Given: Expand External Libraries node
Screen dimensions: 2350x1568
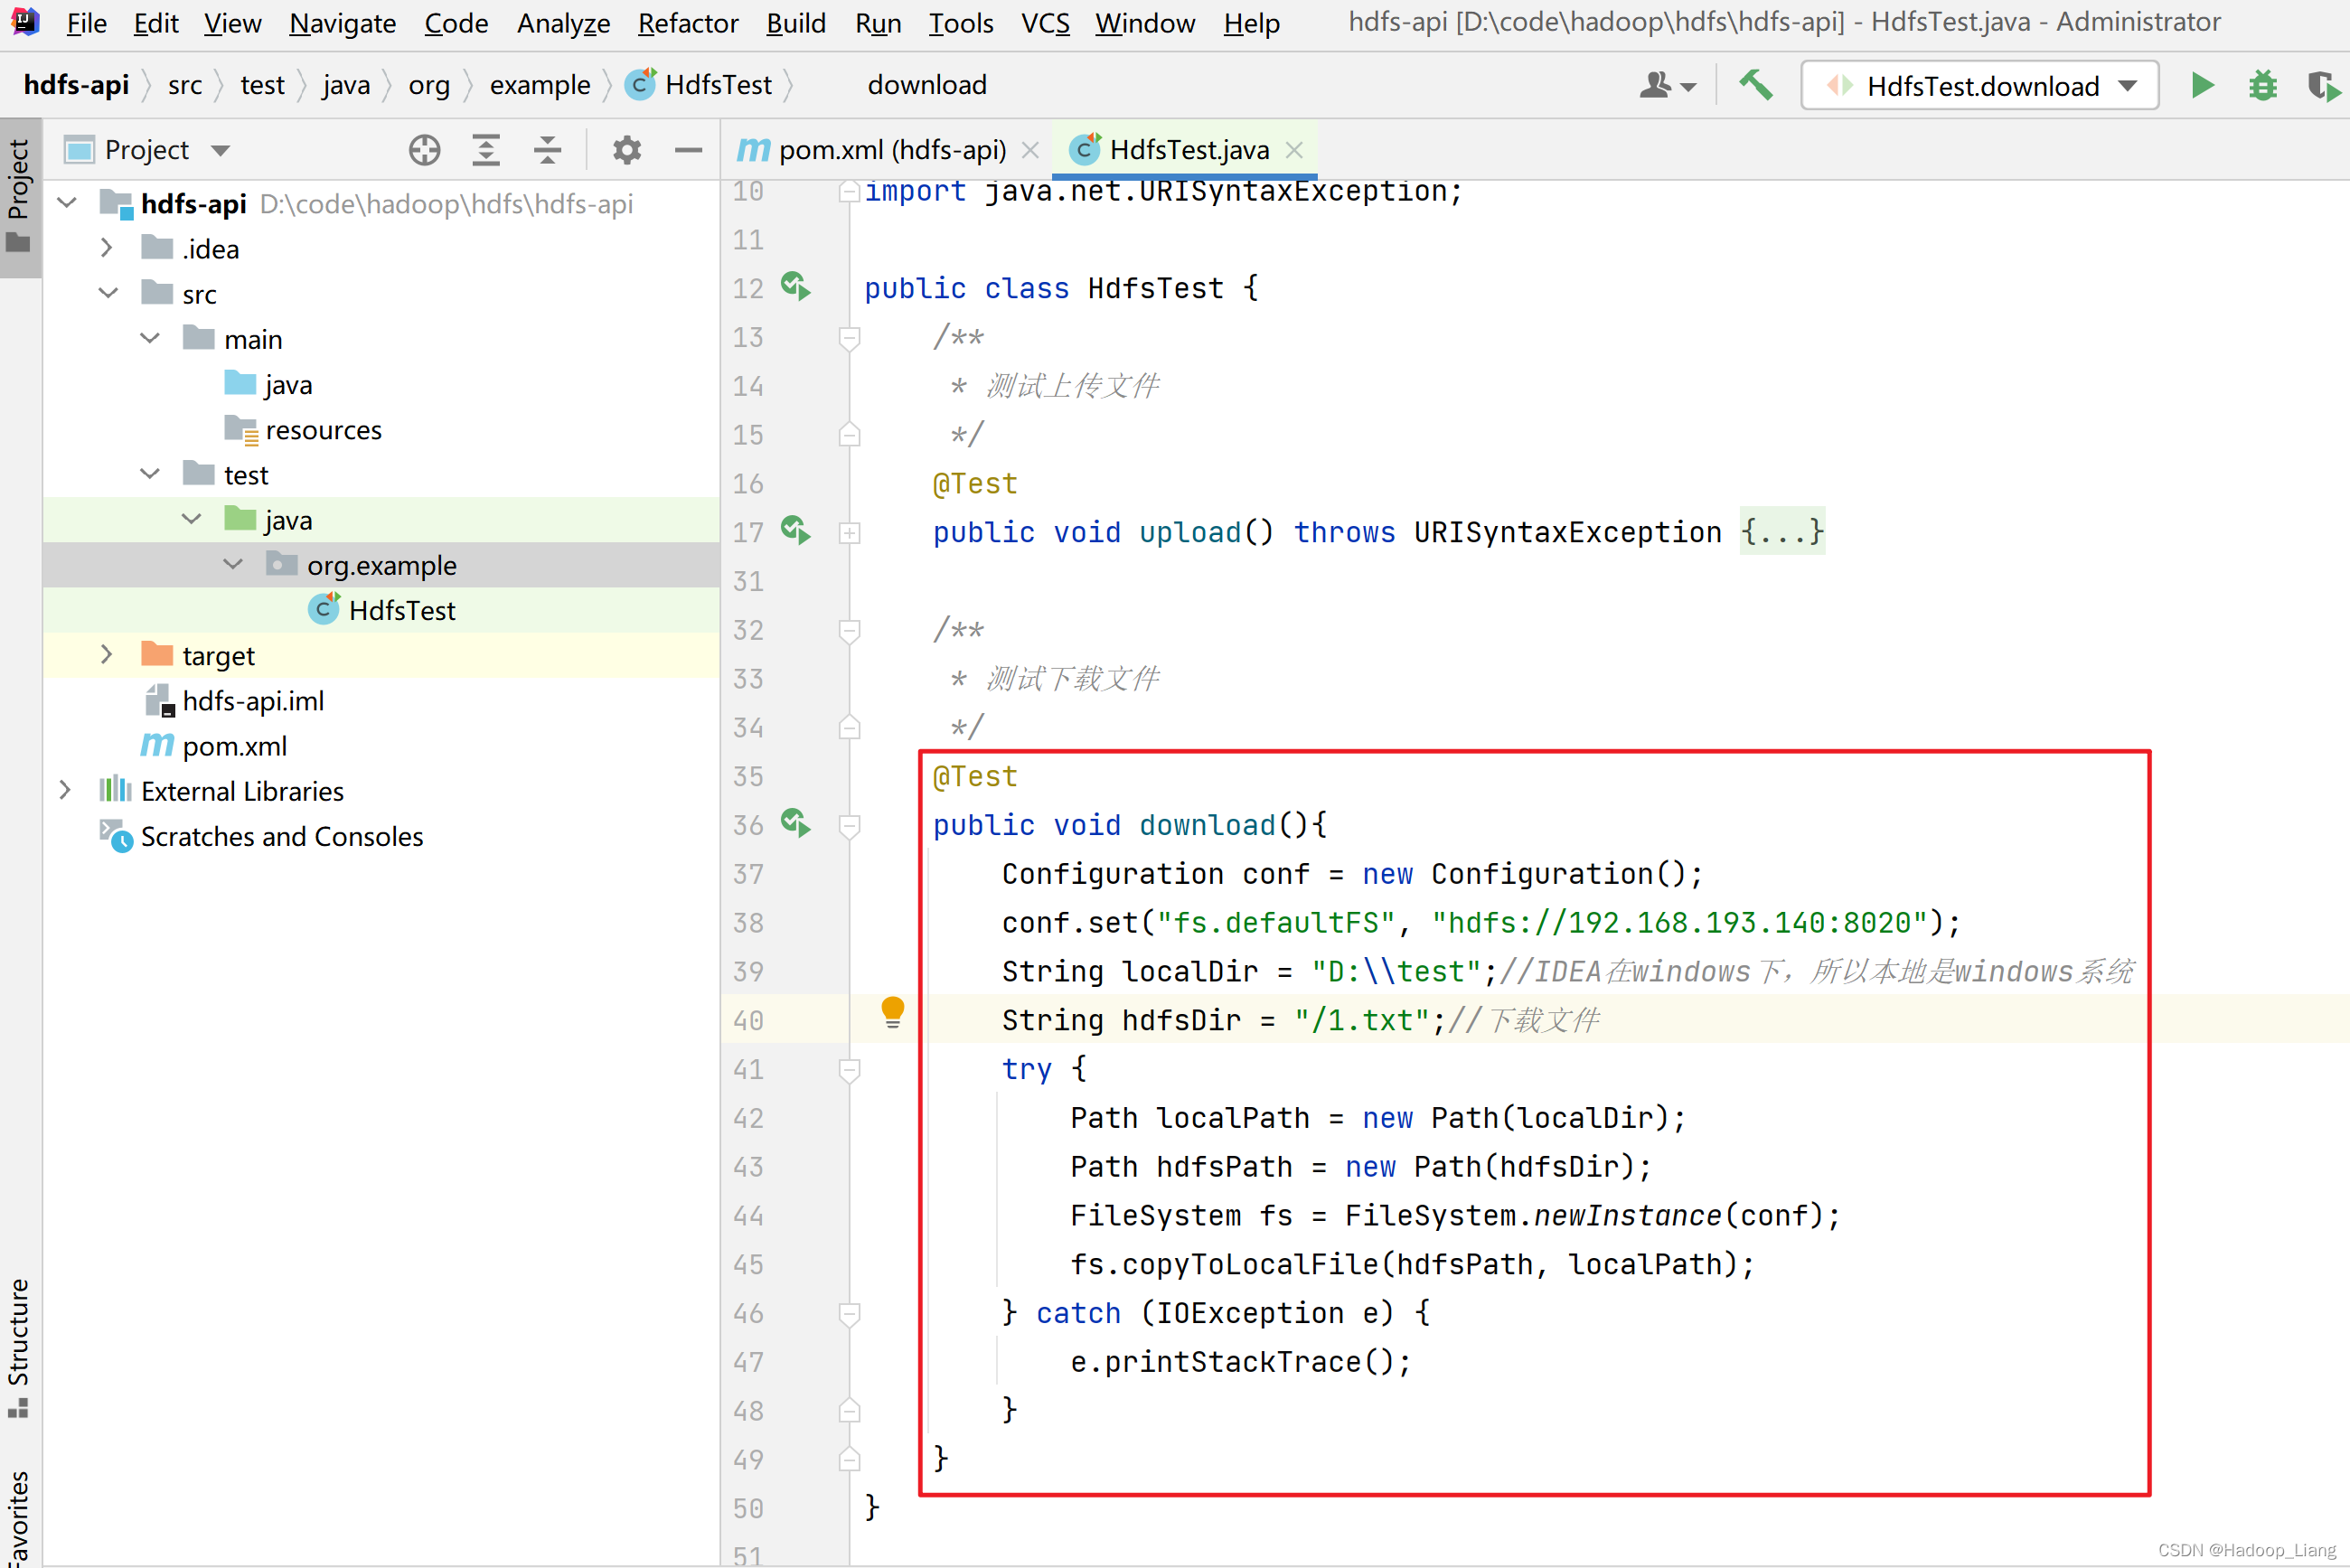Looking at the screenshot, I should tap(66, 790).
